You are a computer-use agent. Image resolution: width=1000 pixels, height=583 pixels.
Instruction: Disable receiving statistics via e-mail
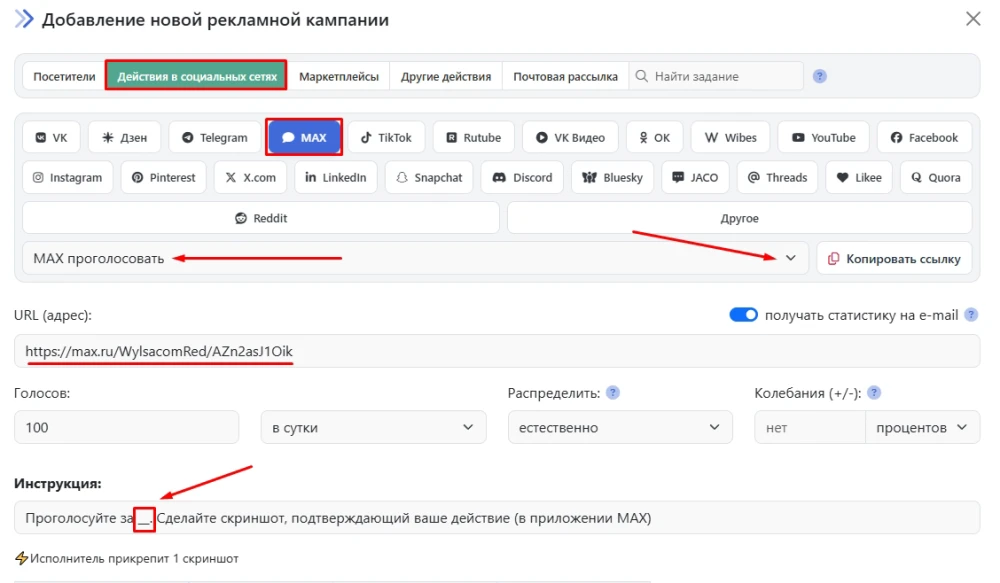tap(744, 314)
